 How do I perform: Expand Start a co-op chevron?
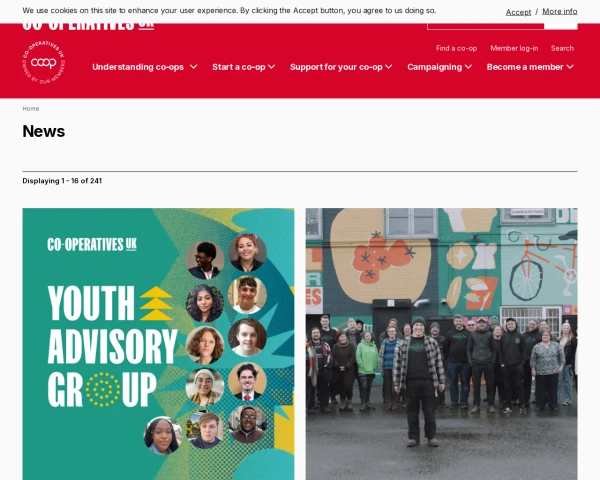point(271,67)
